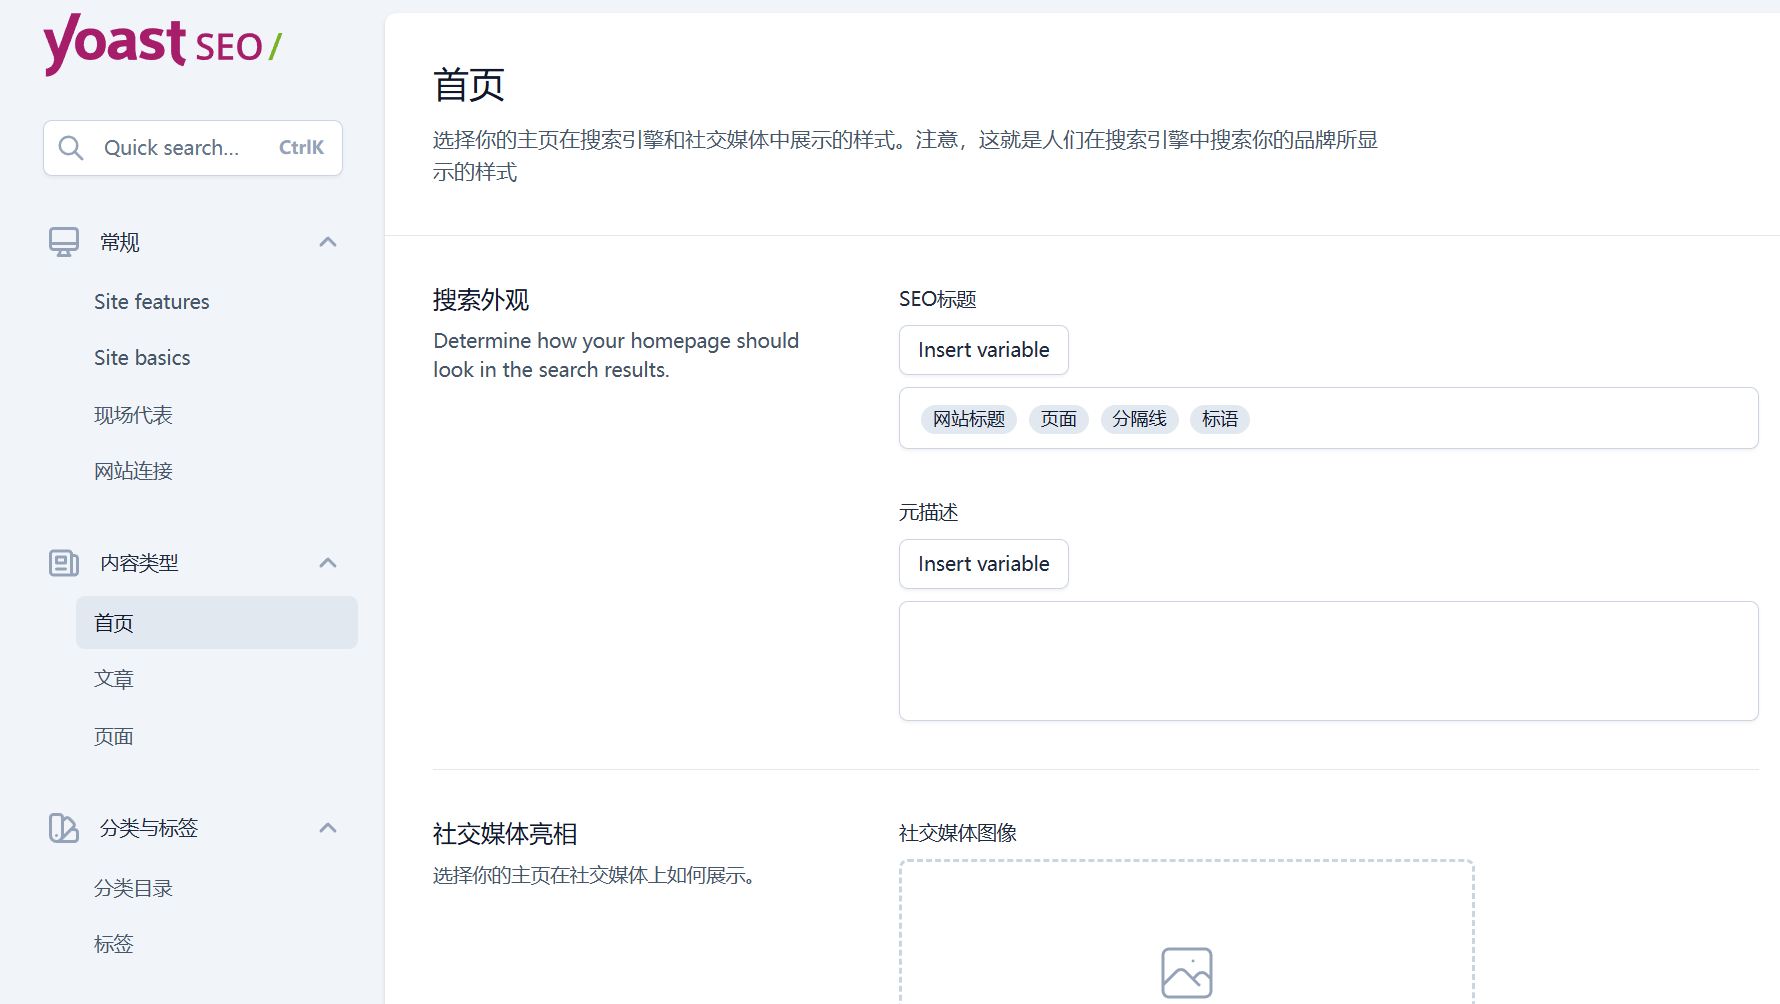Image resolution: width=1780 pixels, height=1004 pixels.
Task: Select the 网站标题 variable tag
Action: click(x=969, y=419)
